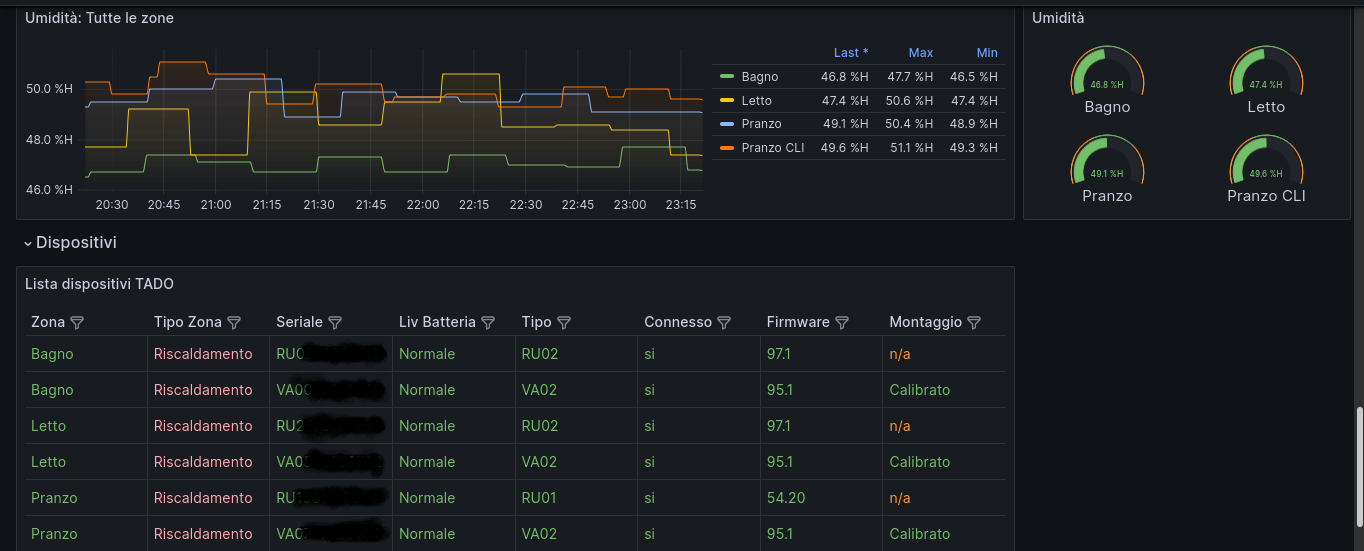
Task: Click the Pranzo series color swatch
Action: (727, 124)
